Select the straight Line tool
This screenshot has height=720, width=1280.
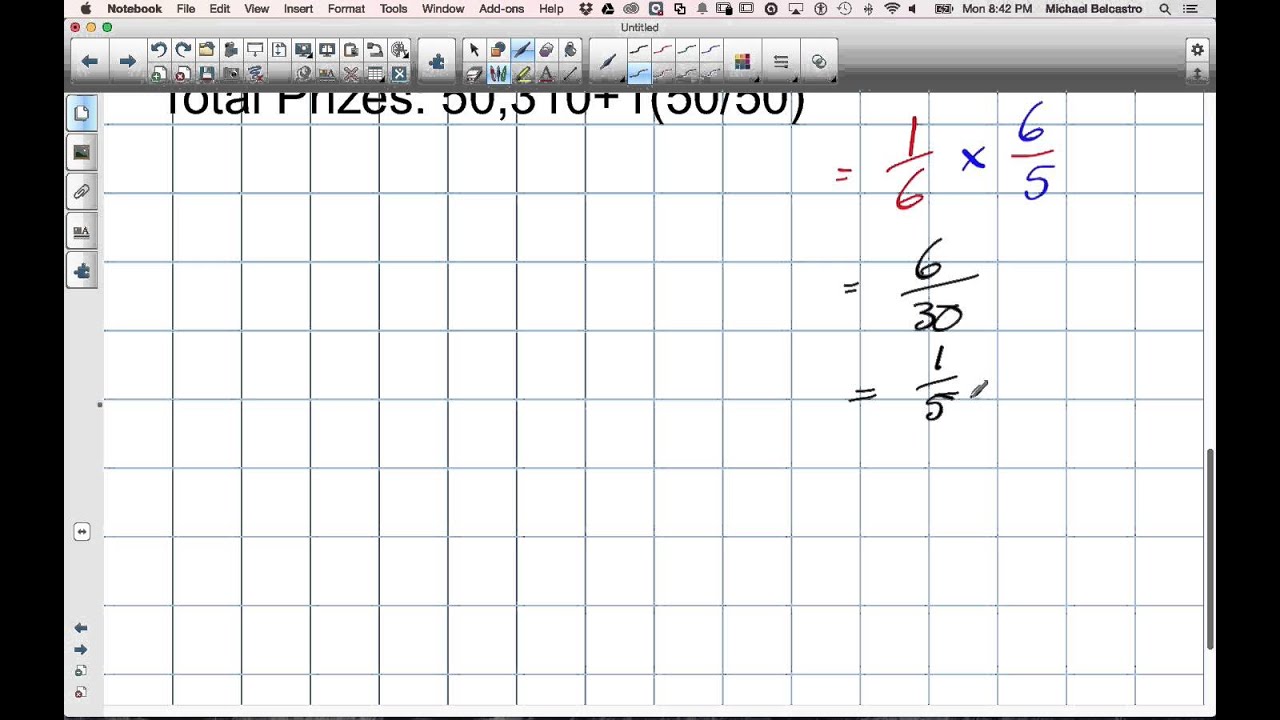[x=570, y=74]
